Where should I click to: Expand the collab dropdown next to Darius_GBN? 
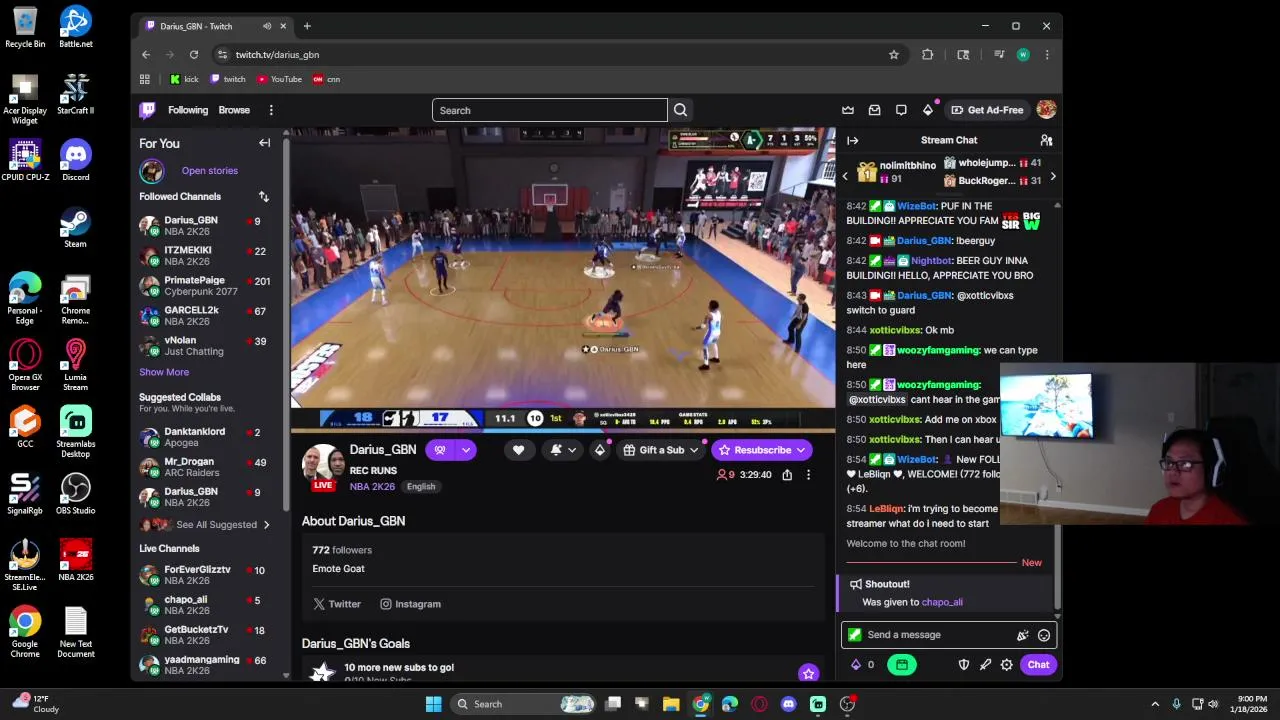465,450
